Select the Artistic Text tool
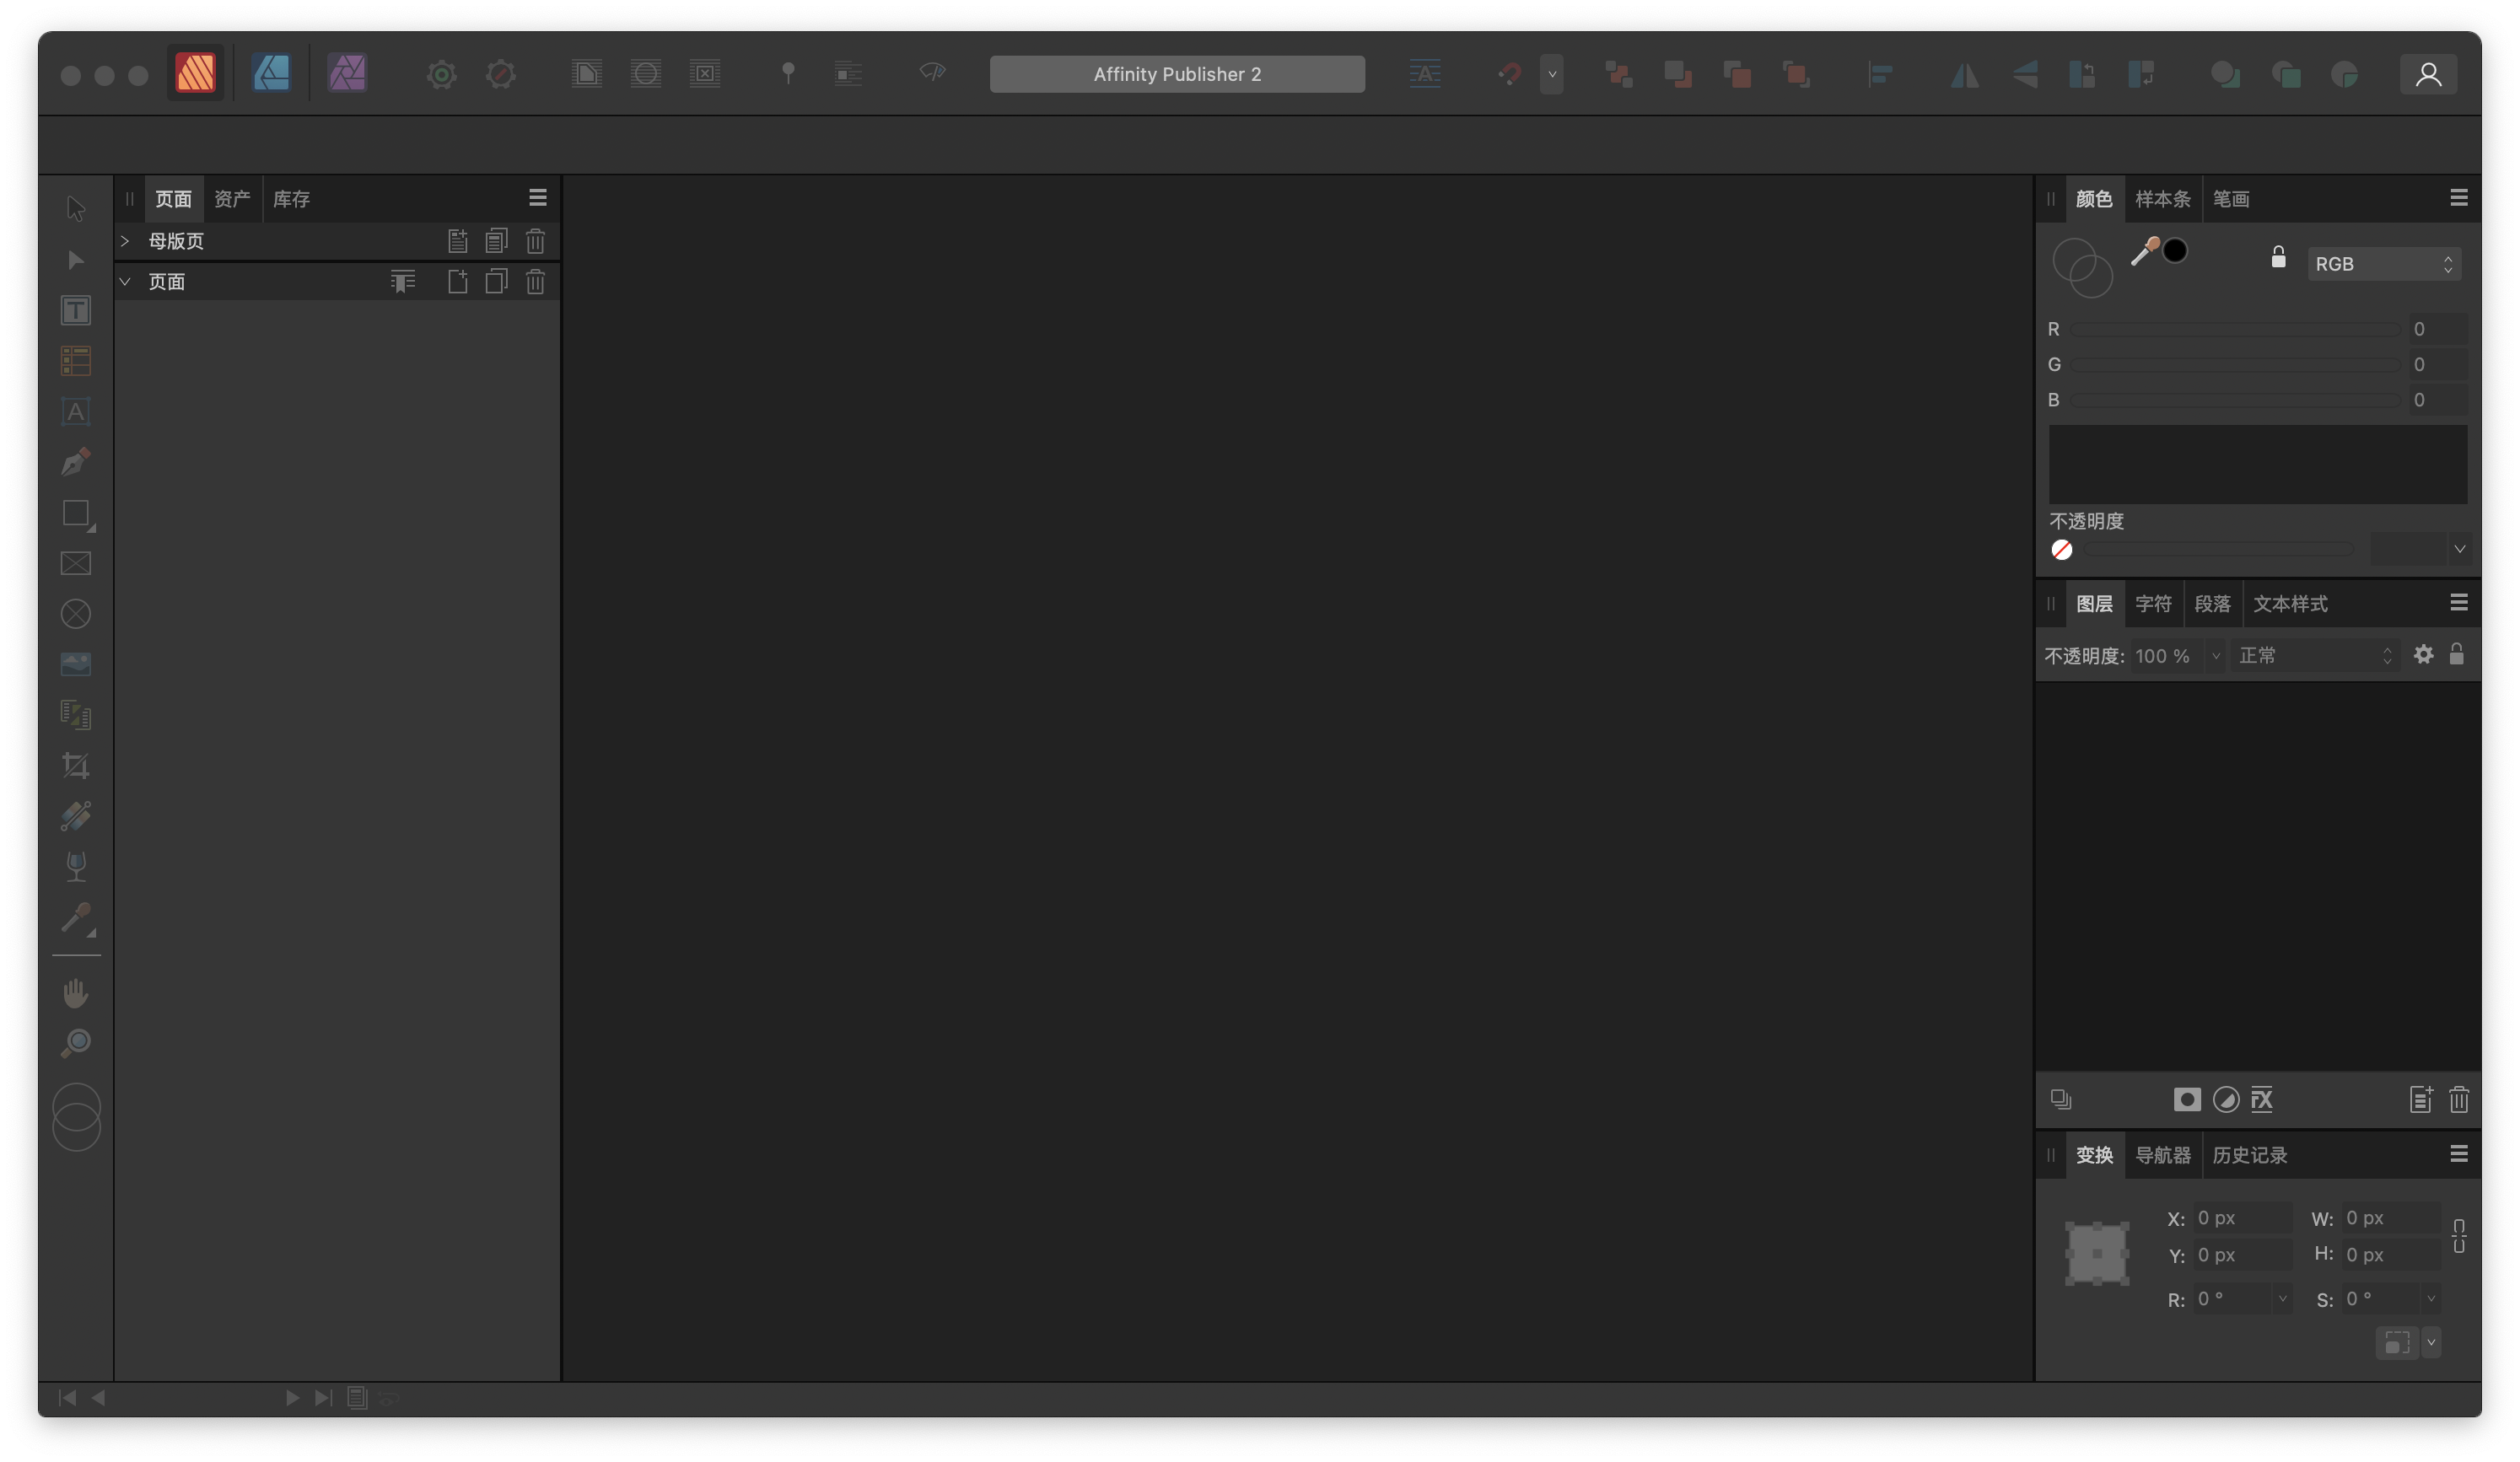The image size is (2520, 1462). tap(76, 412)
